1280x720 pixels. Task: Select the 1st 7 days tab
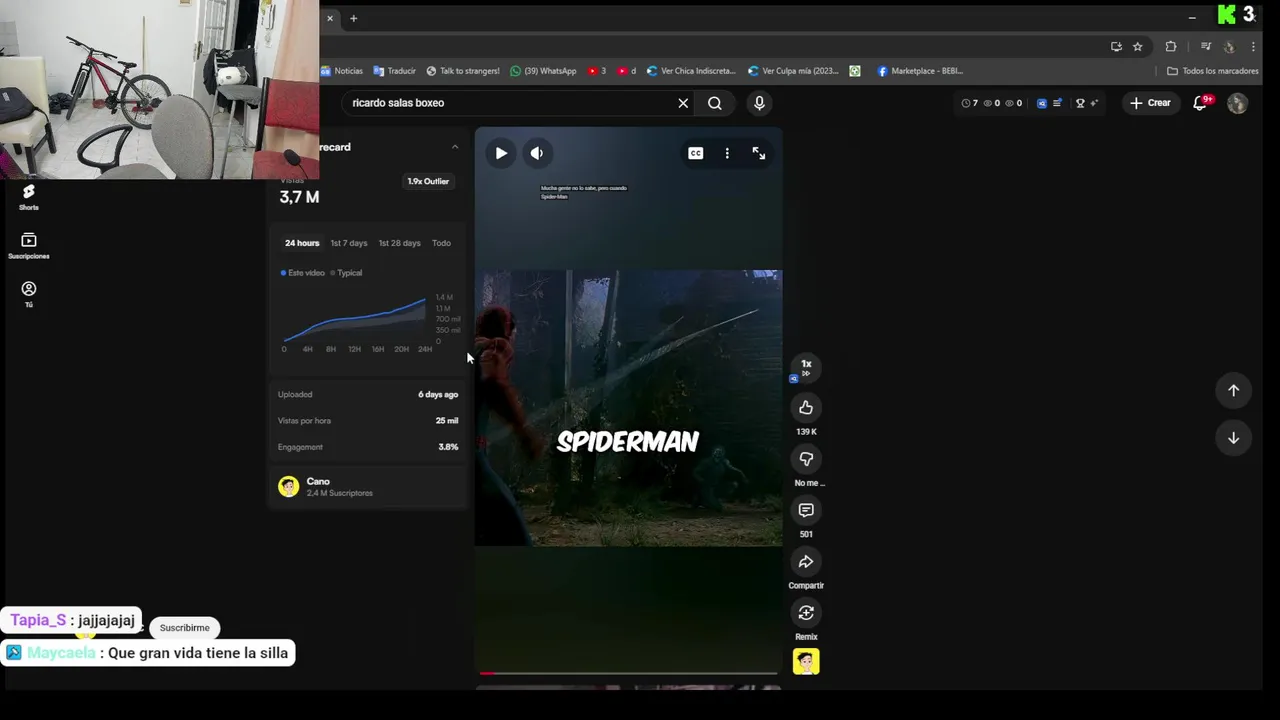(x=349, y=243)
